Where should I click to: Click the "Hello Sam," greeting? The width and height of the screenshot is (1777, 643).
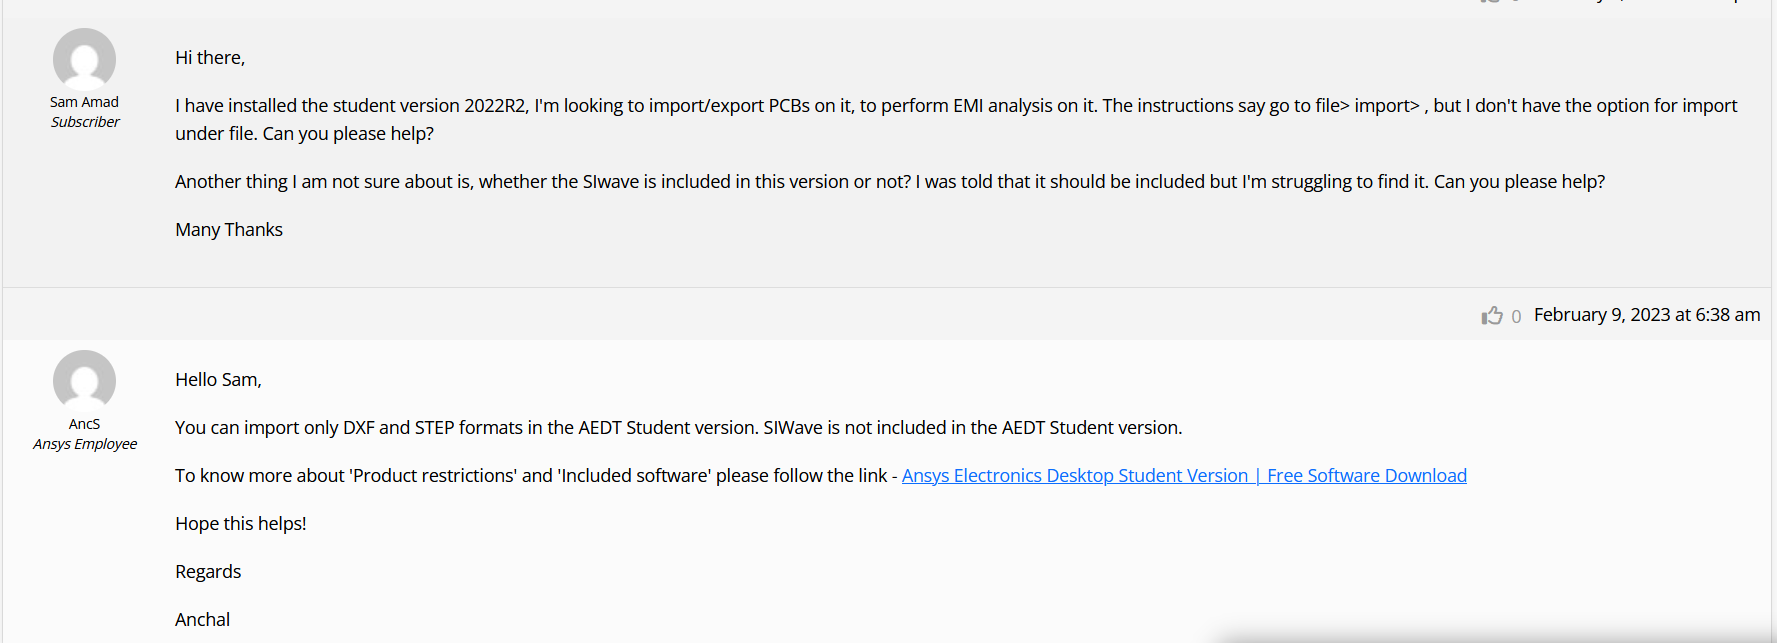[218, 380]
